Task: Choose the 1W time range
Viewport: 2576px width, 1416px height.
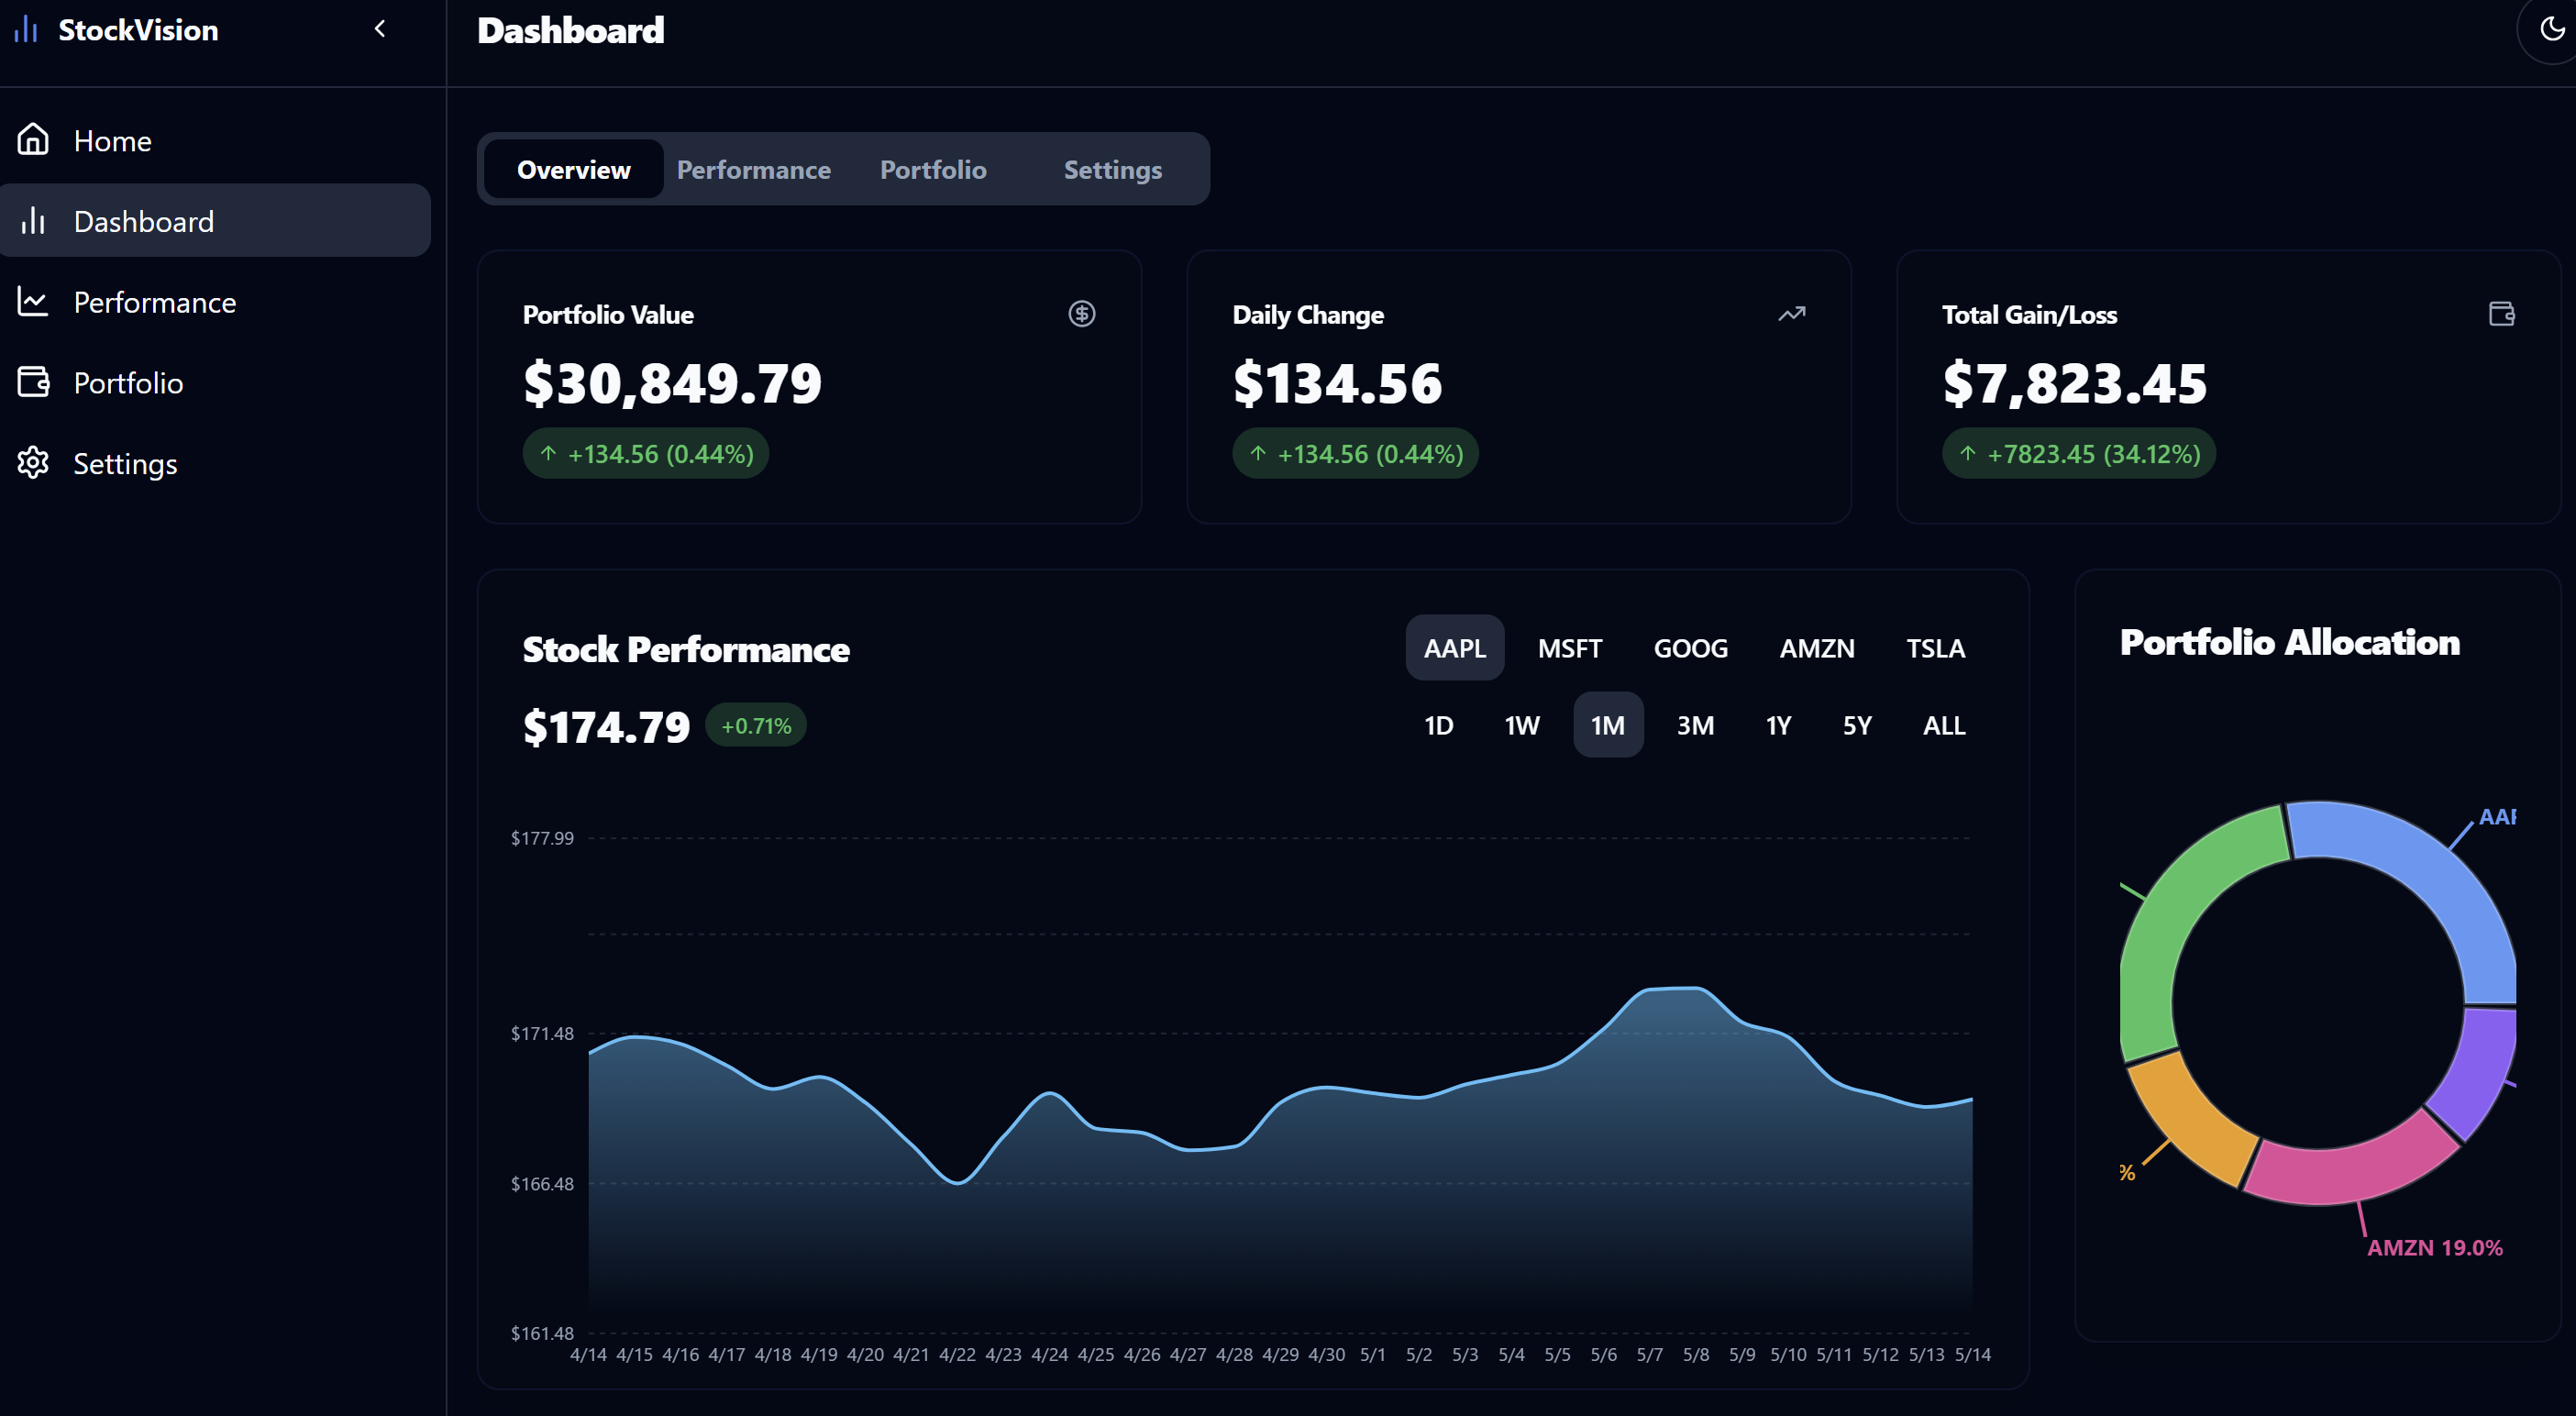Action: pyautogui.click(x=1521, y=726)
